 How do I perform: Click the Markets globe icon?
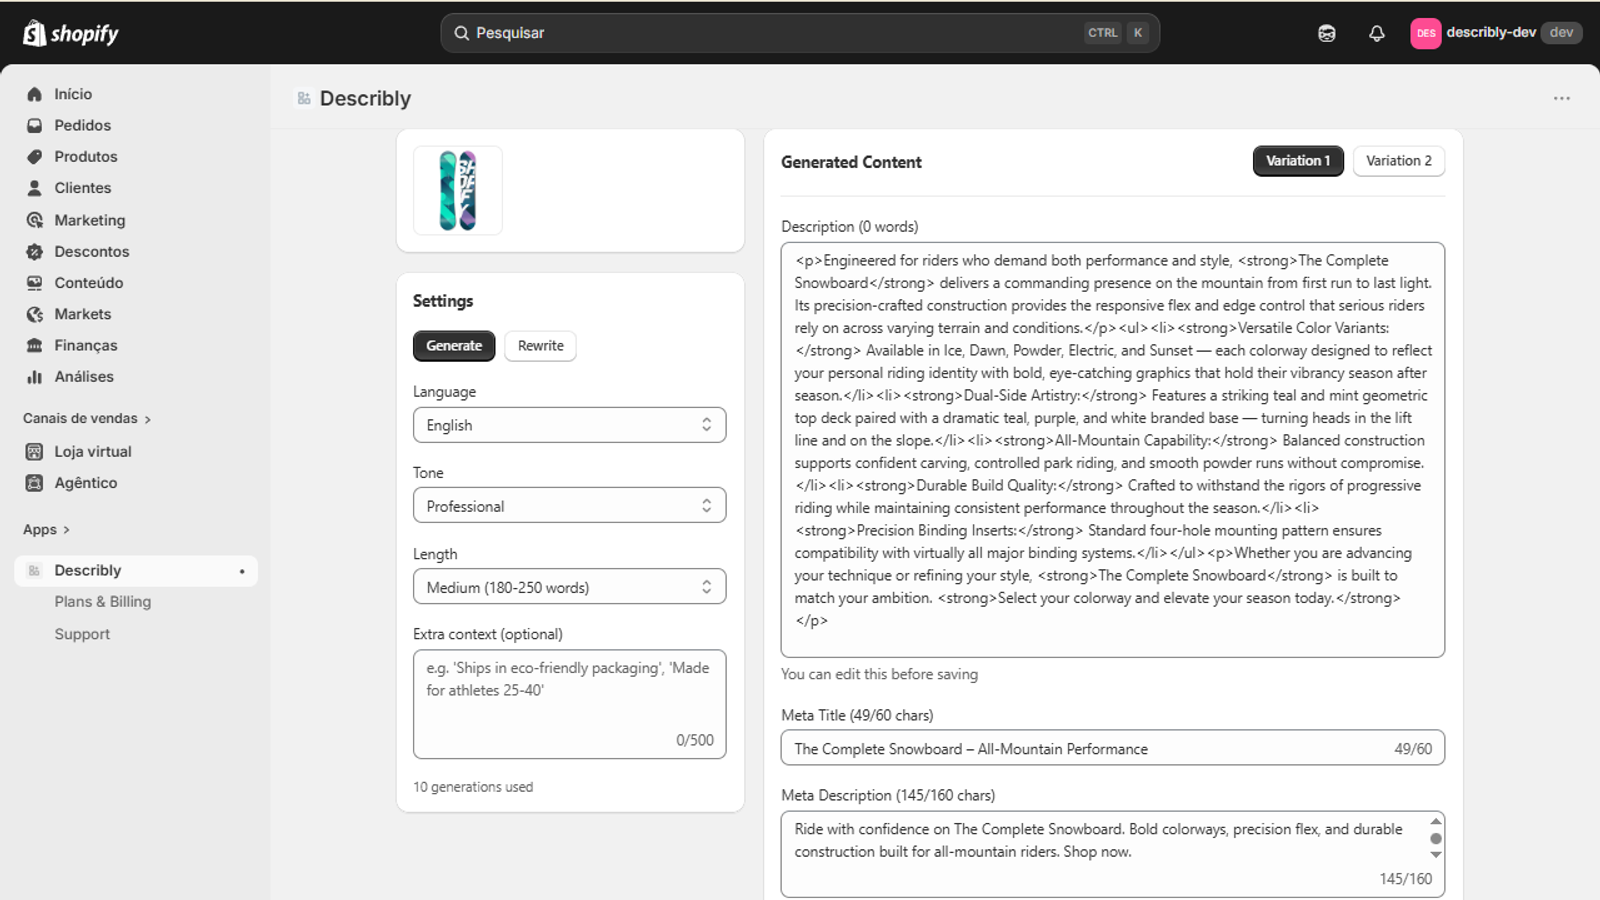point(35,314)
